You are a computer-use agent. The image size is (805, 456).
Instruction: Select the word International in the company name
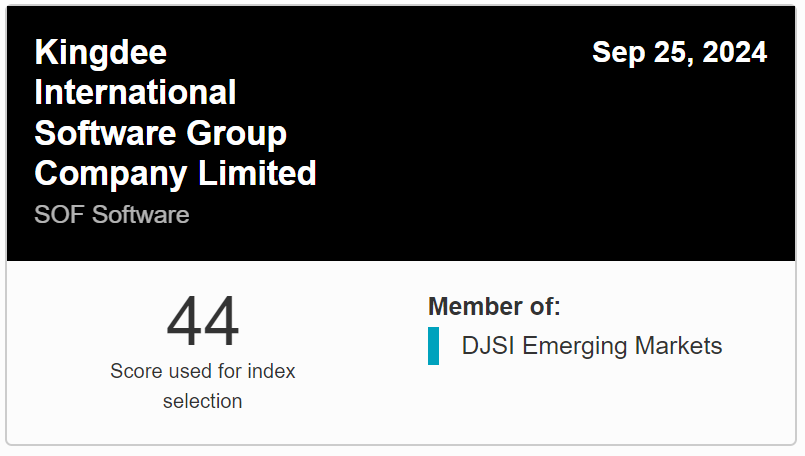tap(135, 93)
